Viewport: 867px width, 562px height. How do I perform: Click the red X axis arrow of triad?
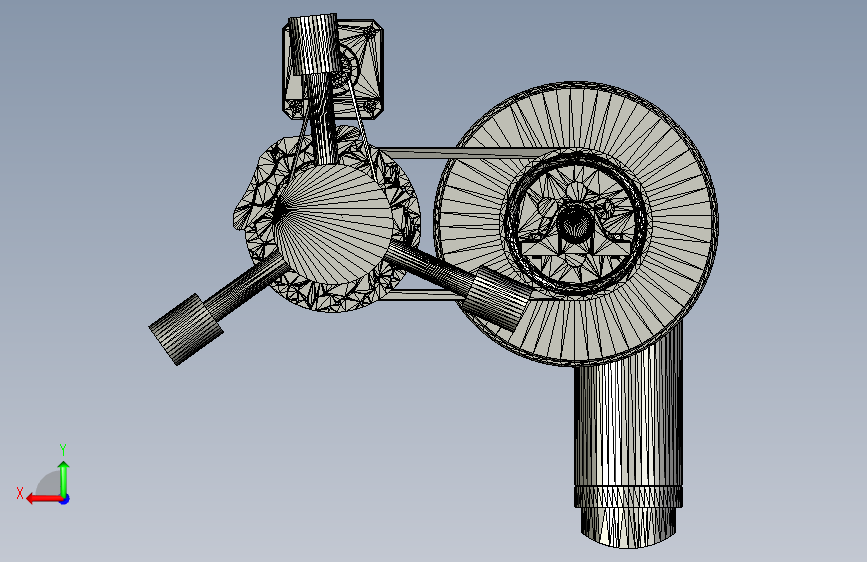point(44,499)
